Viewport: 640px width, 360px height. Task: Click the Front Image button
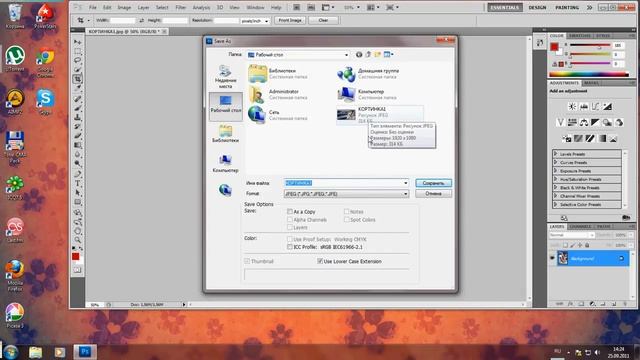290,20
